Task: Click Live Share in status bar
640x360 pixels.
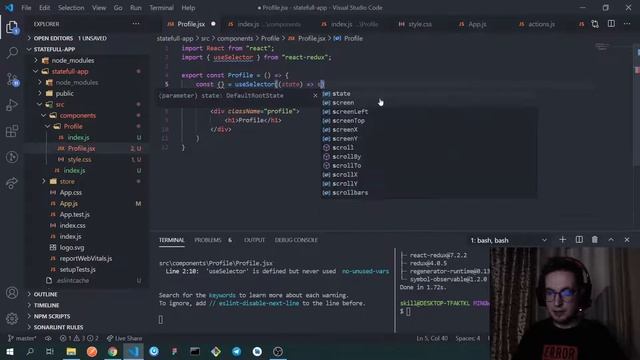Action: [x=124, y=338]
